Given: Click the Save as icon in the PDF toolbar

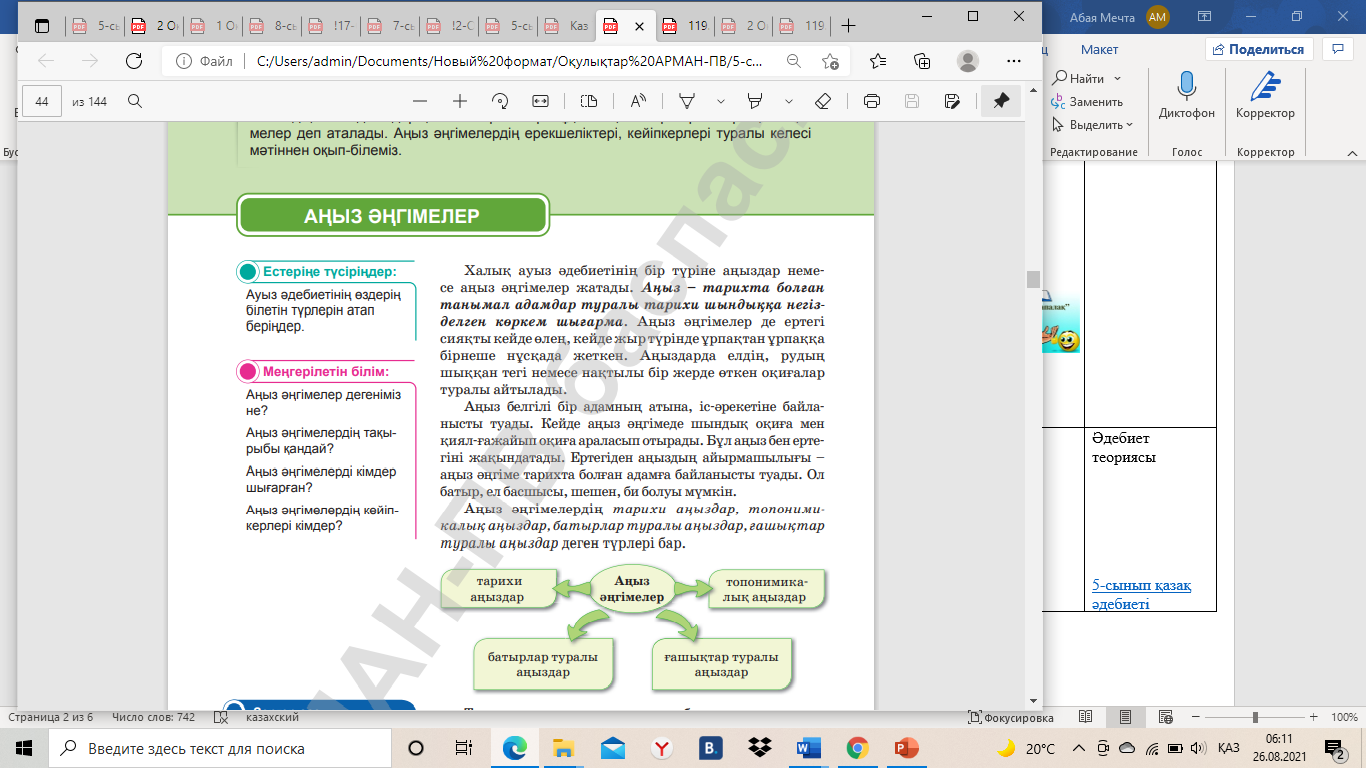Looking at the screenshot, I should pos(952,101).
